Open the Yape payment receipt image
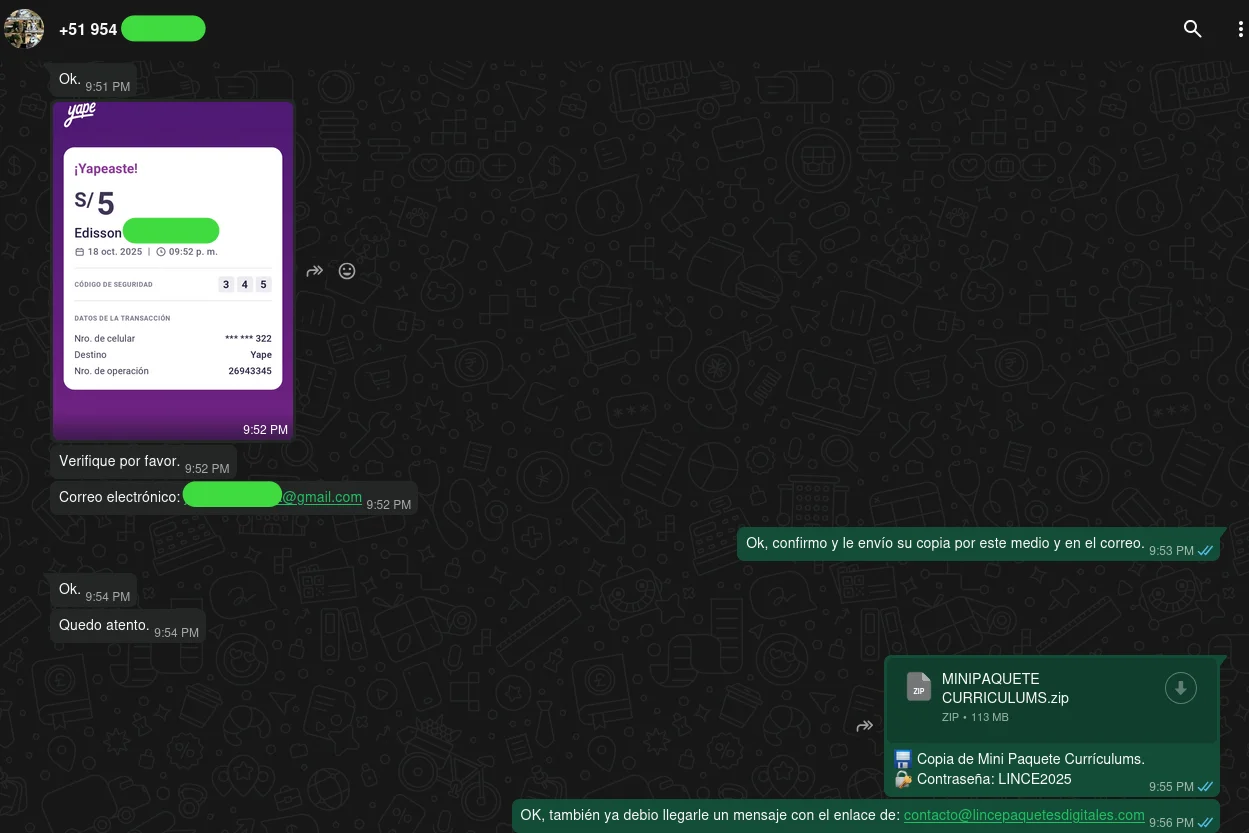 click(173, 270)
